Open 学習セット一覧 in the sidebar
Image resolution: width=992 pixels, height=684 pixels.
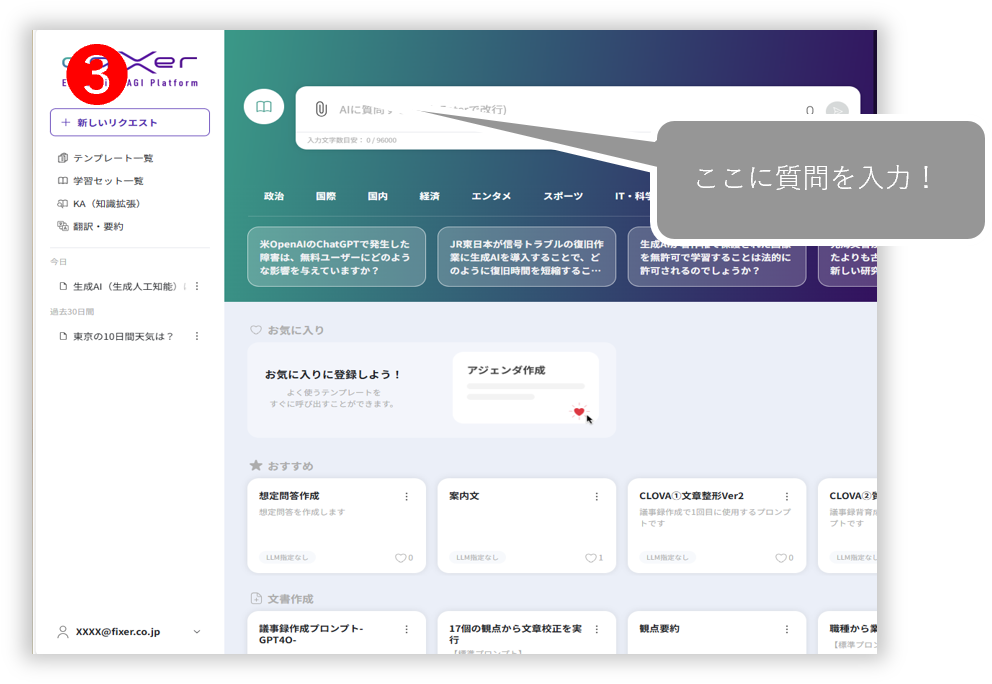coord(107,181)
